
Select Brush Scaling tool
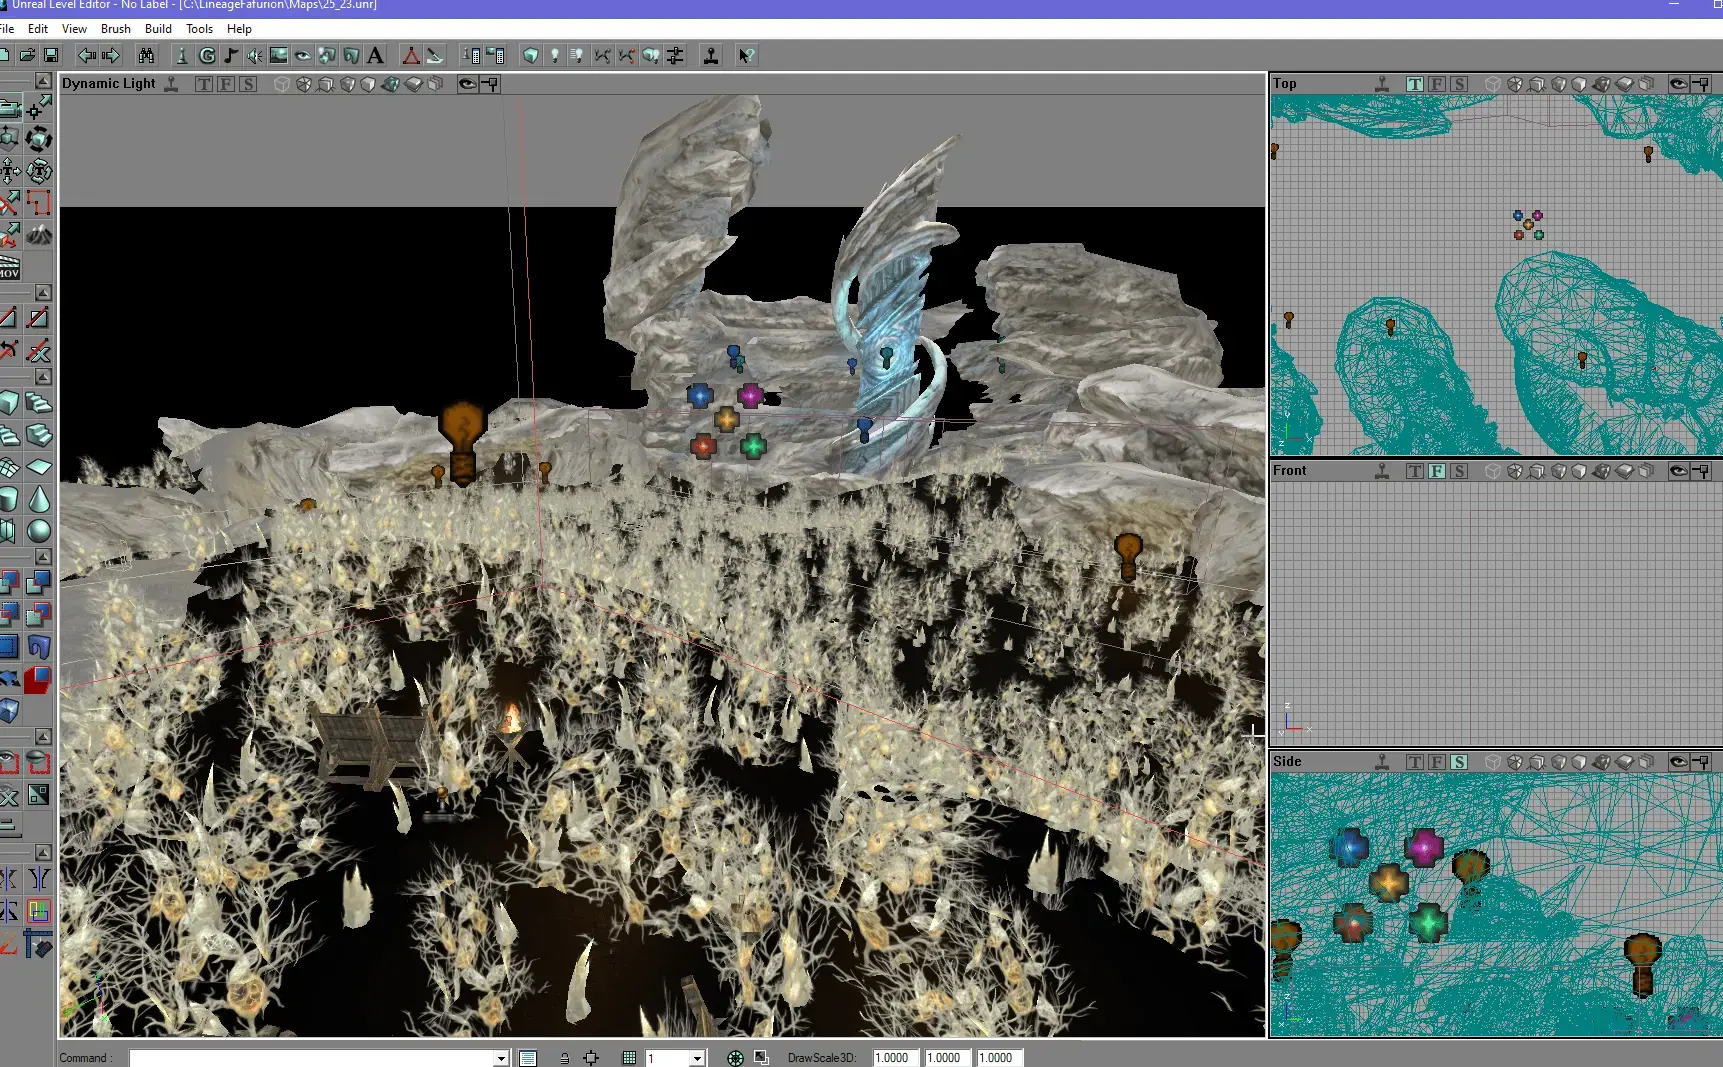[9, 139]
